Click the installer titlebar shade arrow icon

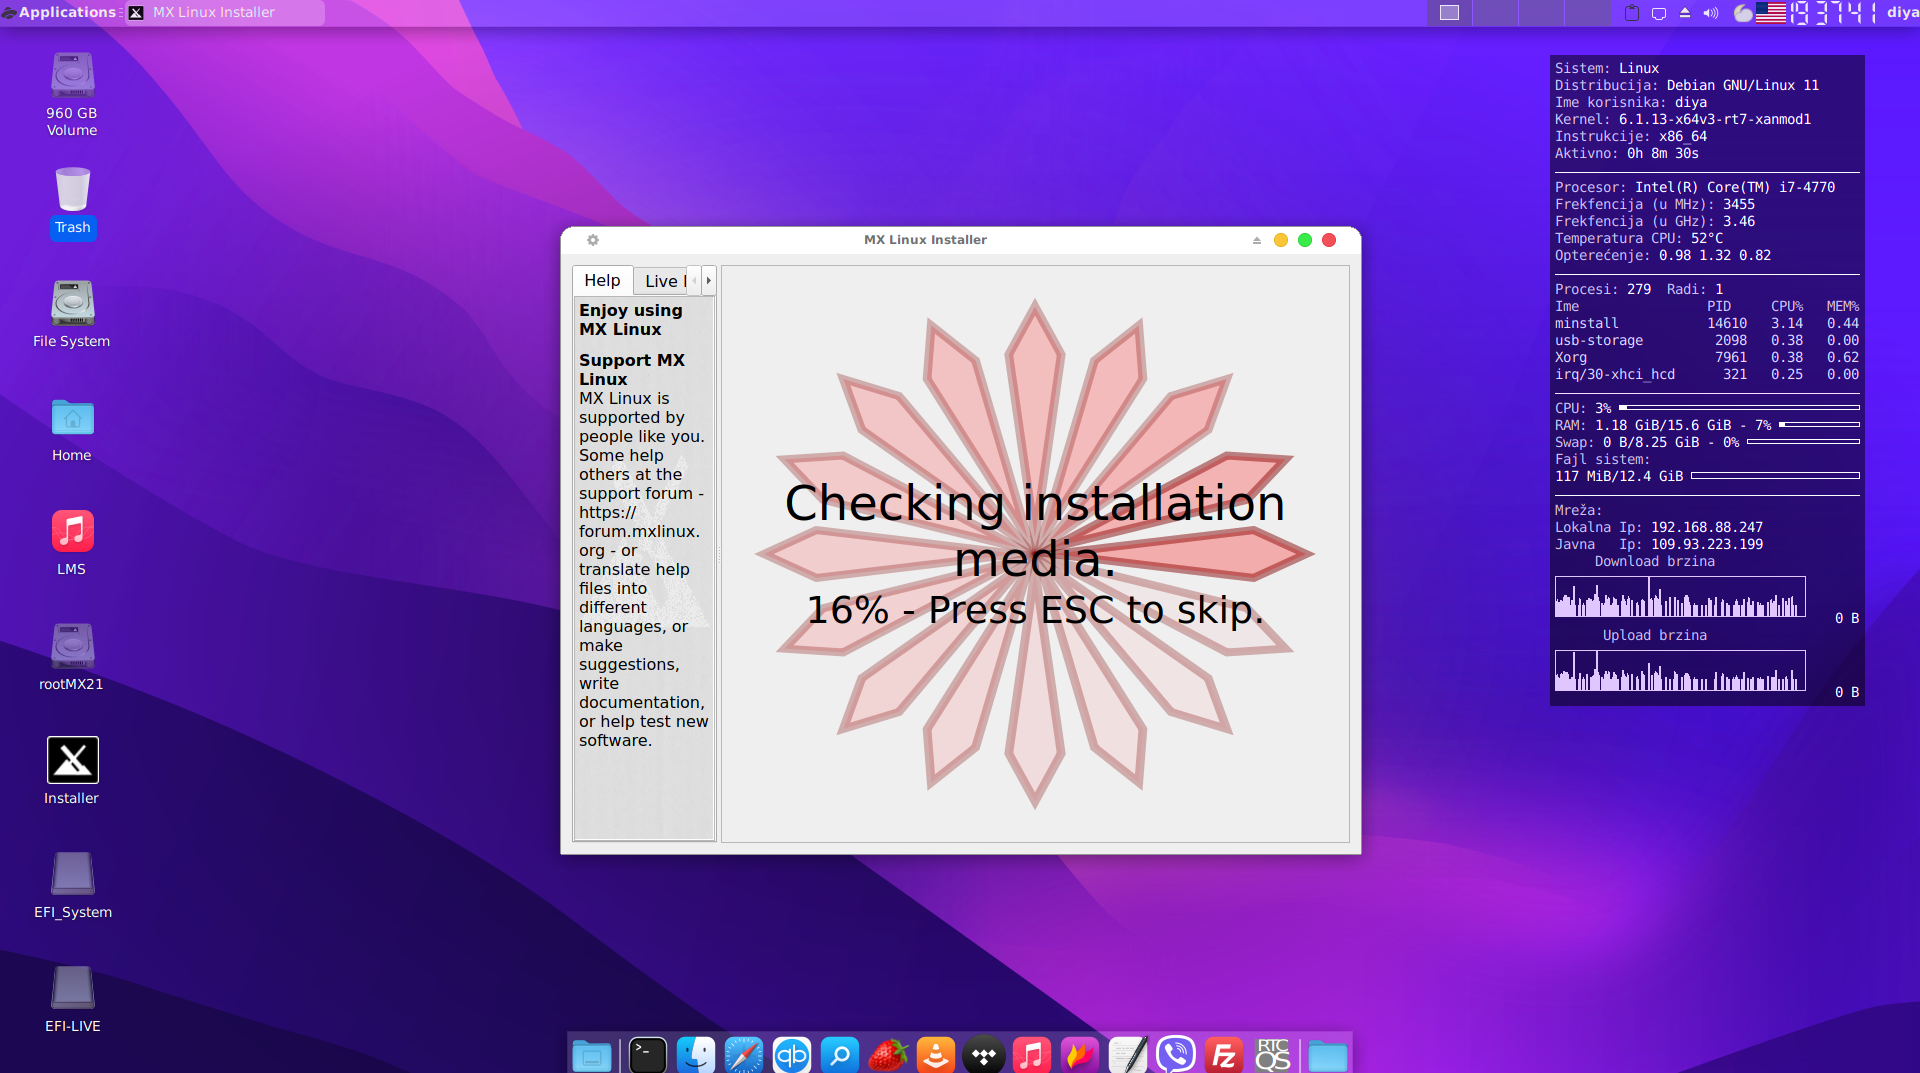[1257, 240]
